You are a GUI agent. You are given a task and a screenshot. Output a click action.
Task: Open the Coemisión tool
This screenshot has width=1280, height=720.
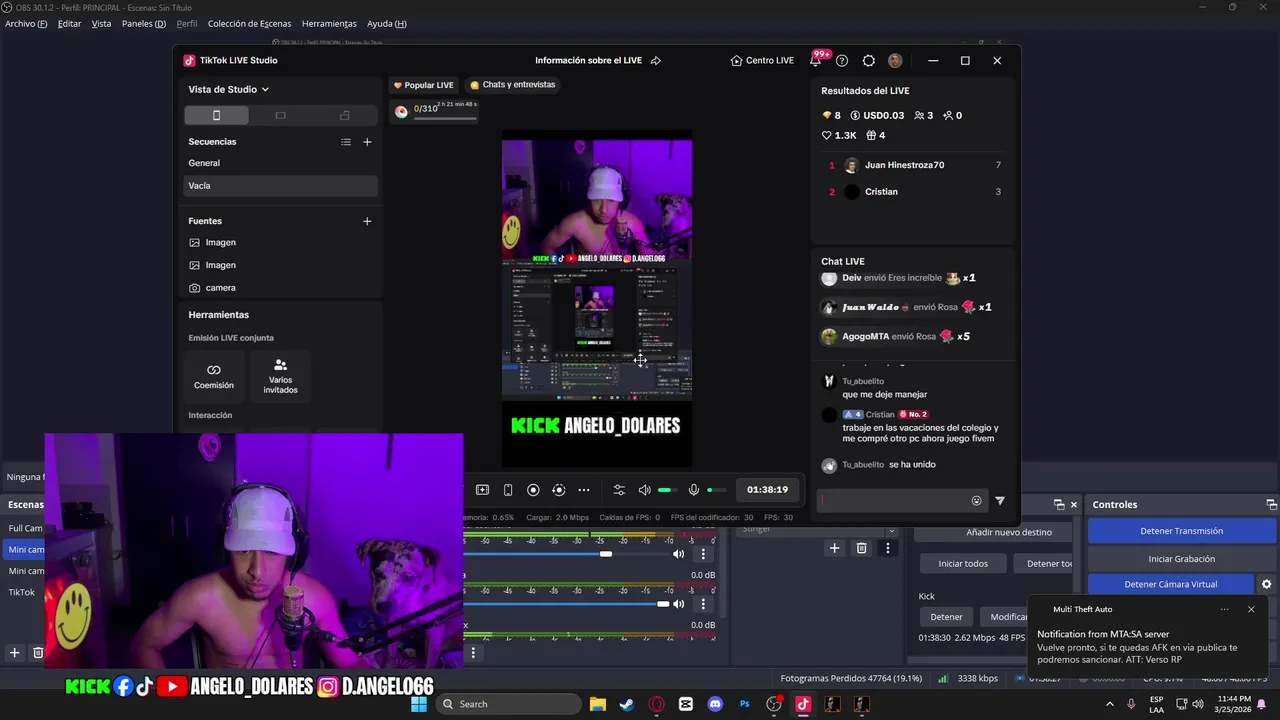(214, 376)
